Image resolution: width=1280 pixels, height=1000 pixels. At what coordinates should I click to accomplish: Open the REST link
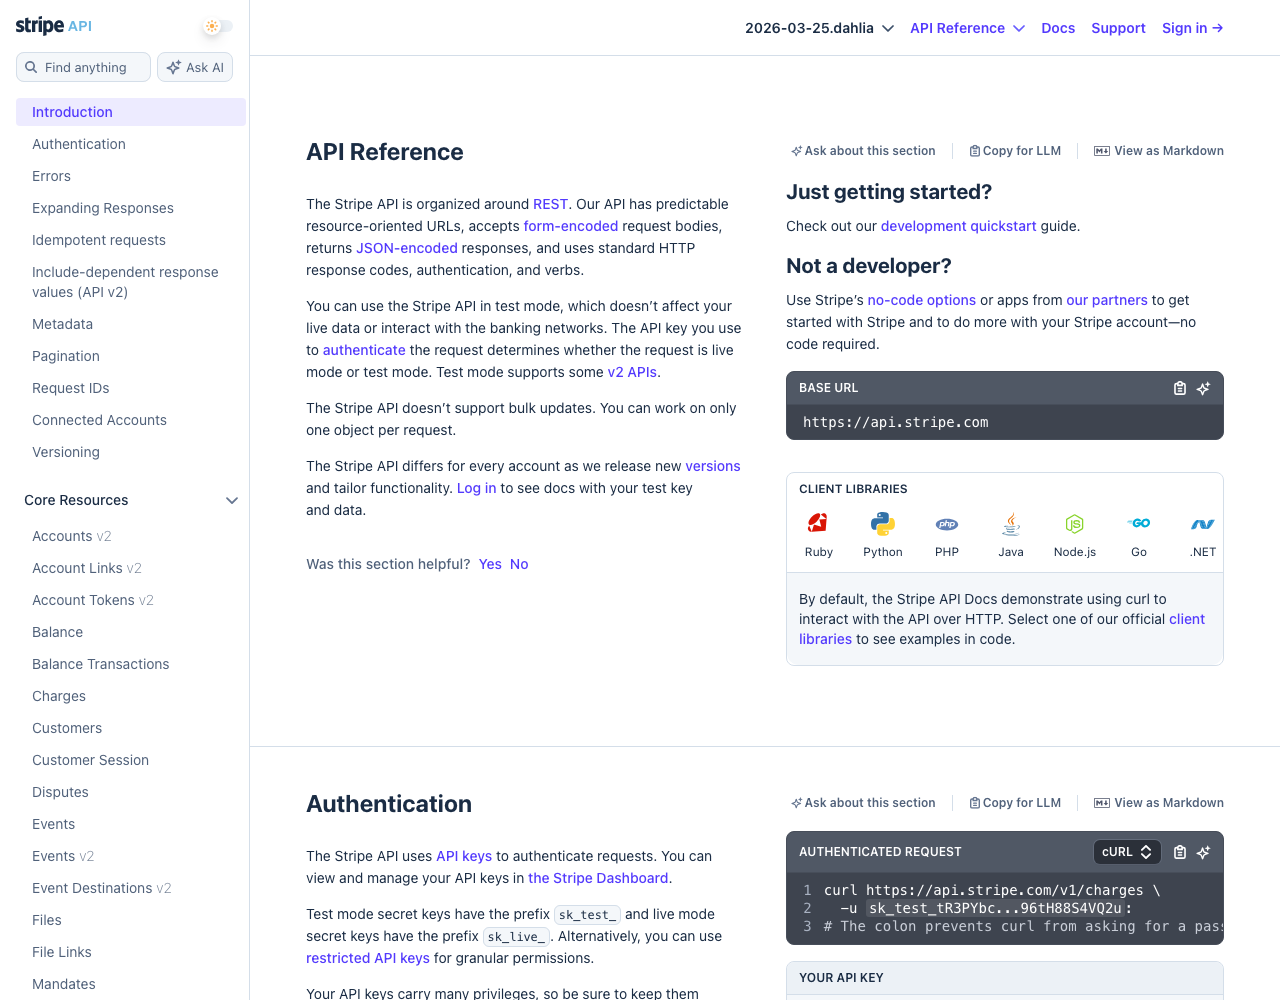[550, 204]
